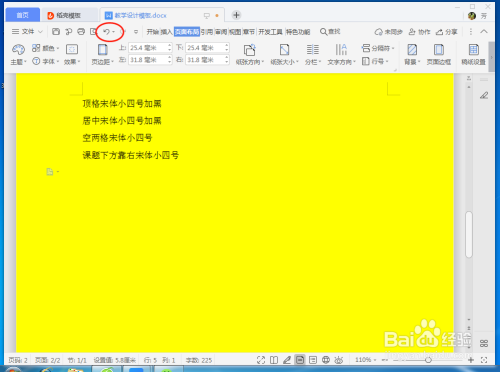Click the Share (分享) icon
Image resolution: width=500 pixels, height=372 pixels.
click(440, 32)
